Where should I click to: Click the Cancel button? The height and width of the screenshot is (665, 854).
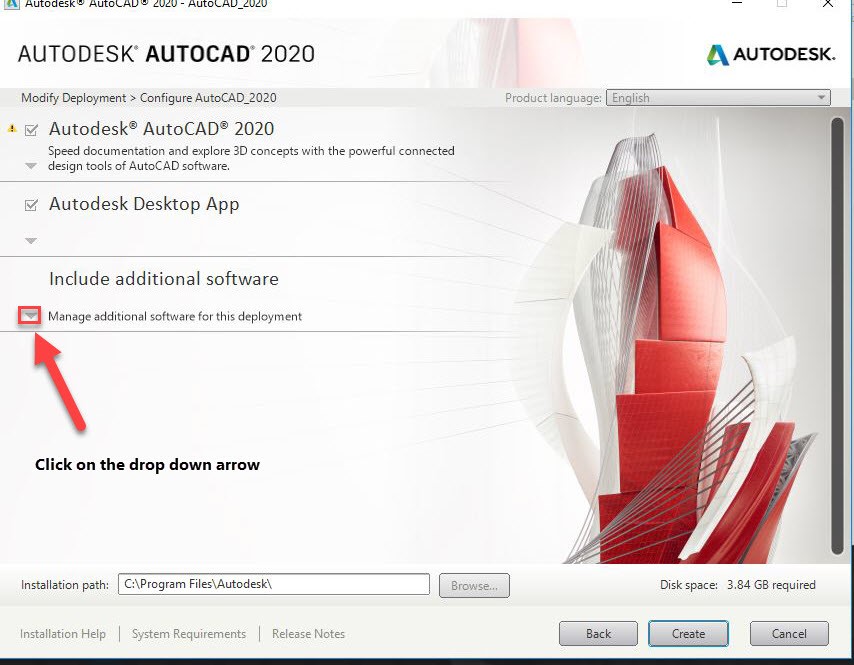pyautogui.click(x=789, y=634)
